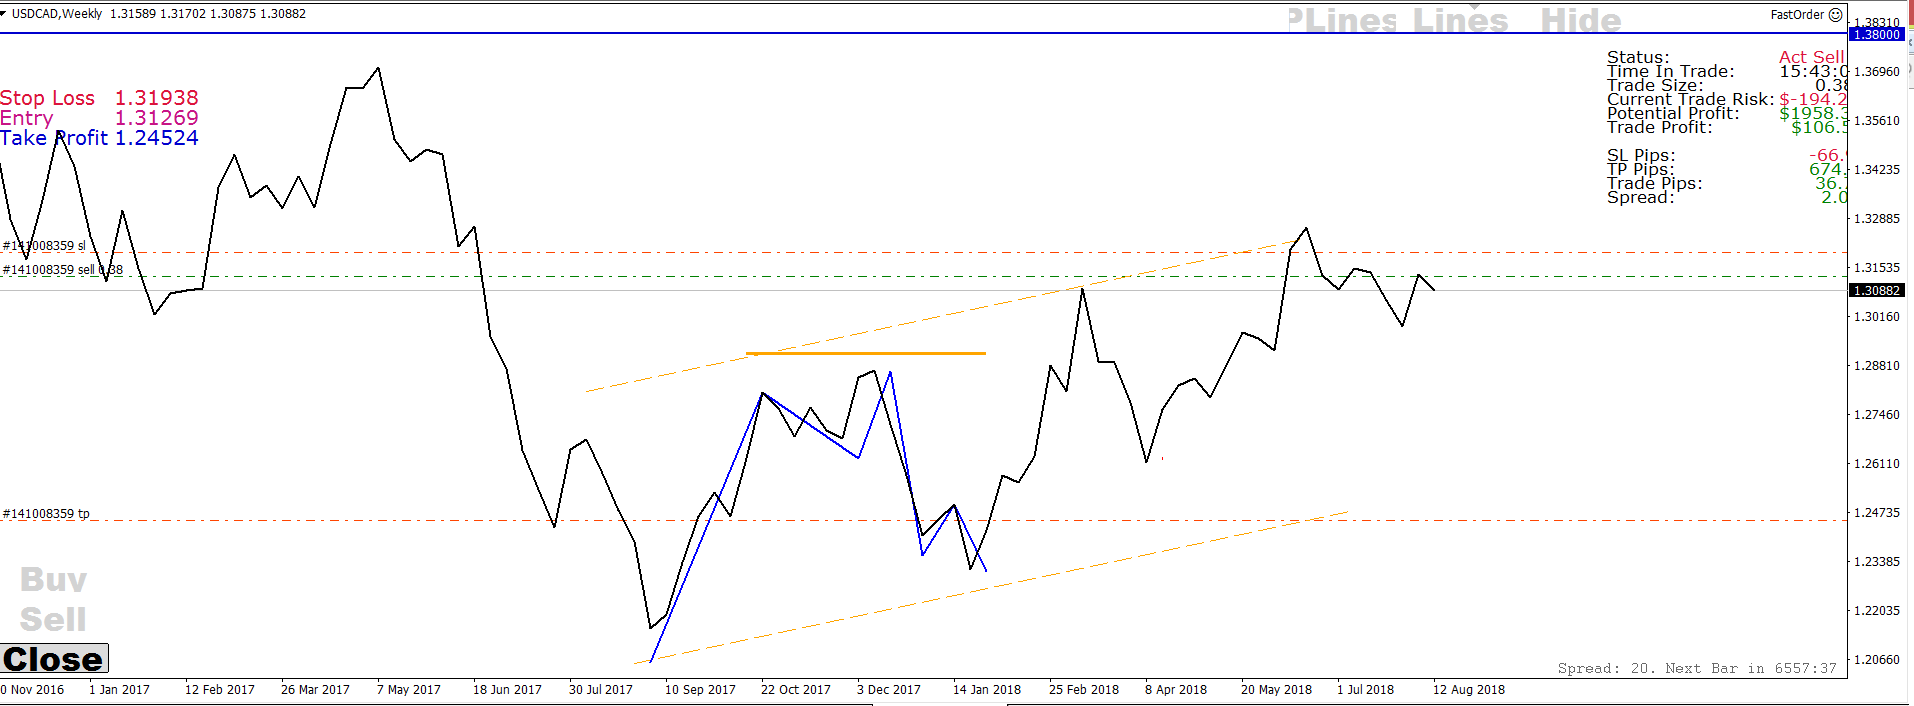Click the Sell button

[53, 619]
